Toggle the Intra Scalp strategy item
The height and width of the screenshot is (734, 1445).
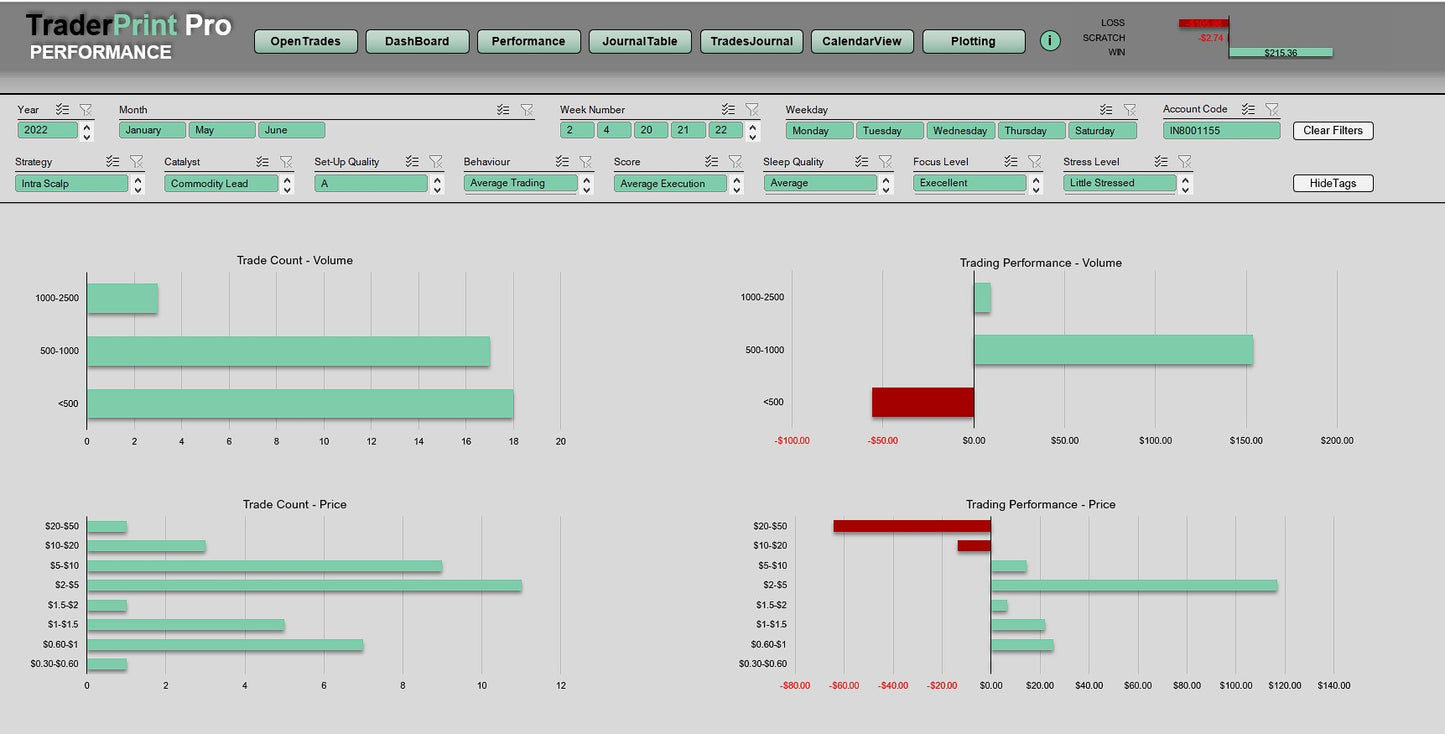[72, 183]
